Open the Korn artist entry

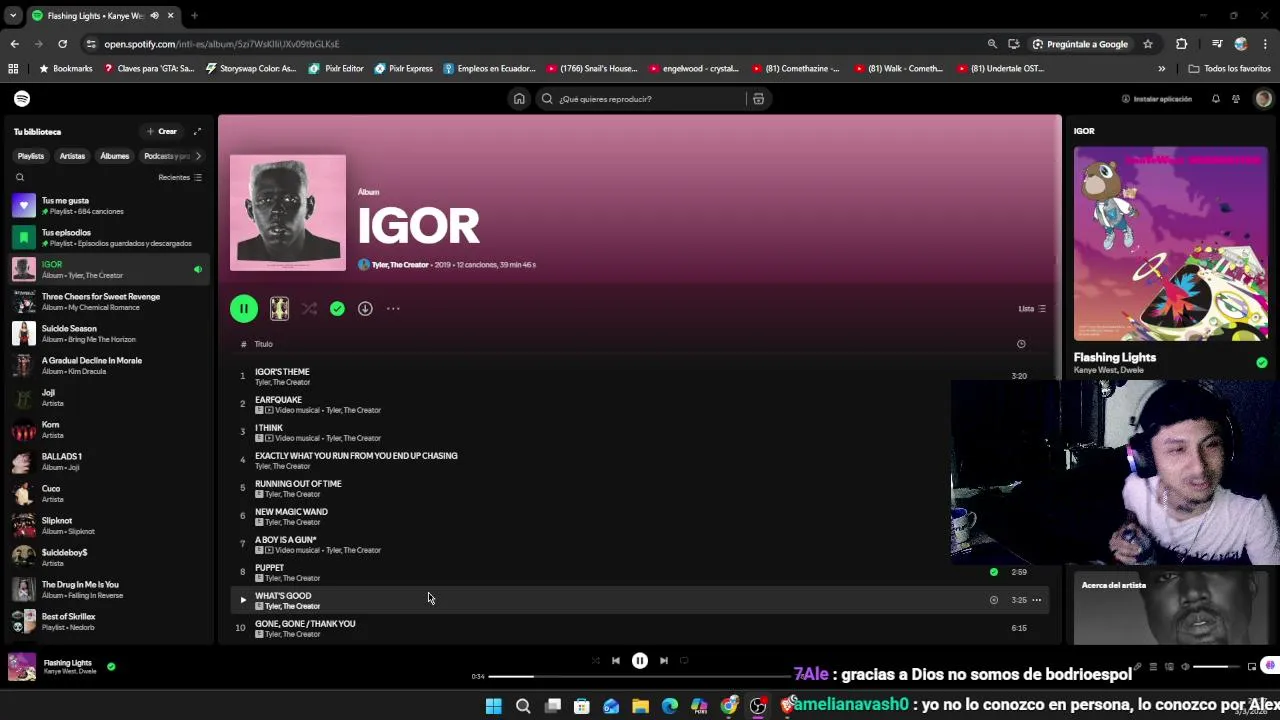(x=108, y=430)
